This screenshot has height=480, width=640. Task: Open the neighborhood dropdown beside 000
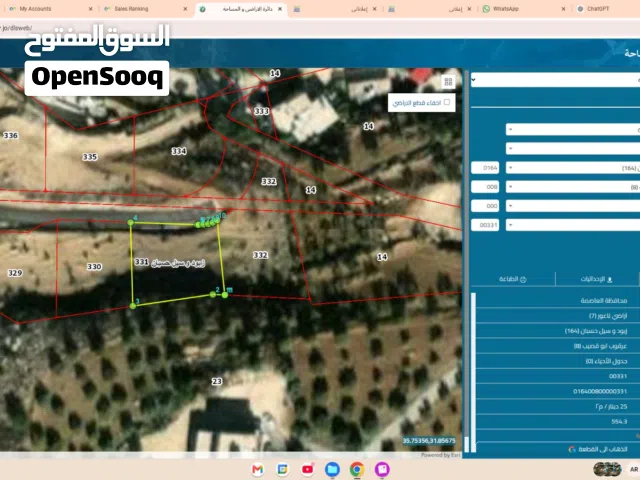573,206
